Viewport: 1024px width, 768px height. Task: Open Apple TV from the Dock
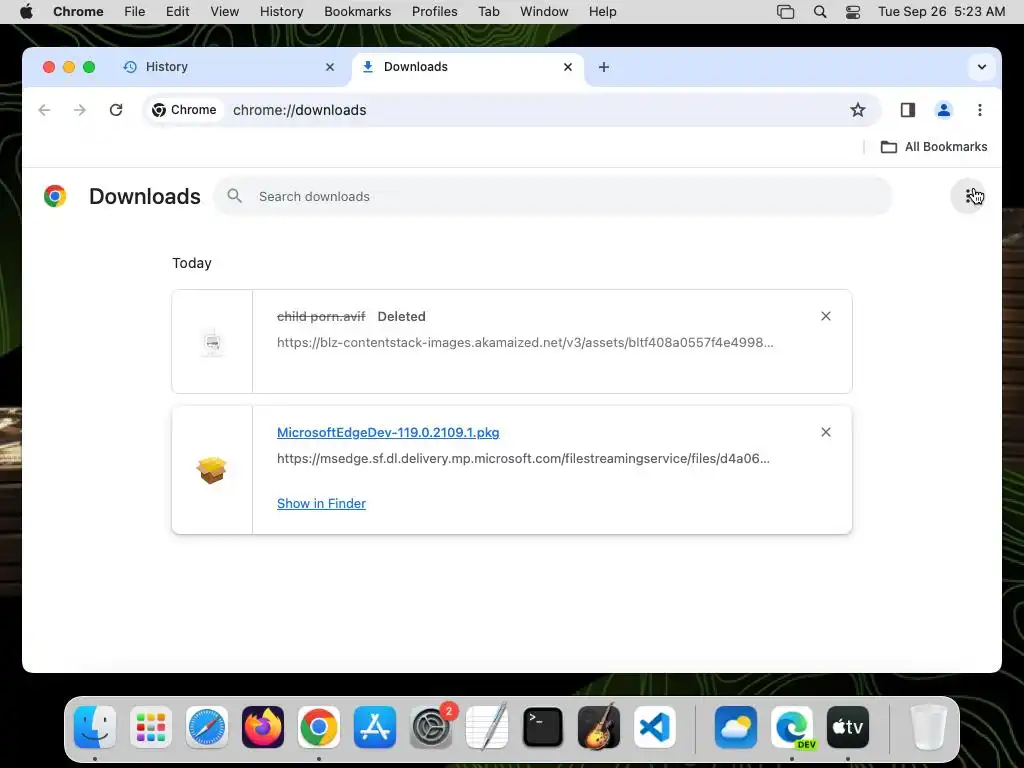point(848,726)
